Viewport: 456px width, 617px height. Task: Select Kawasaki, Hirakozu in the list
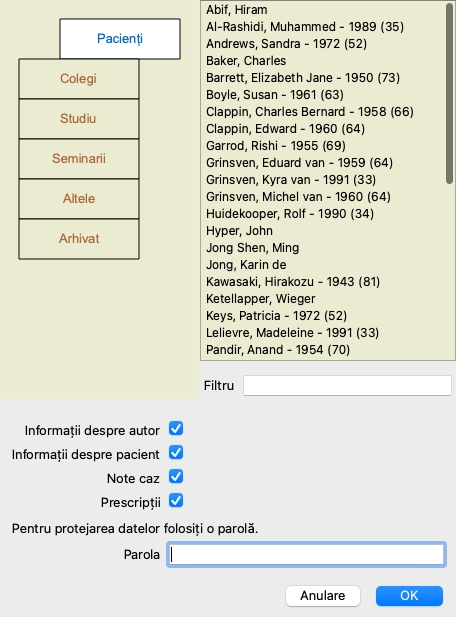293,282
